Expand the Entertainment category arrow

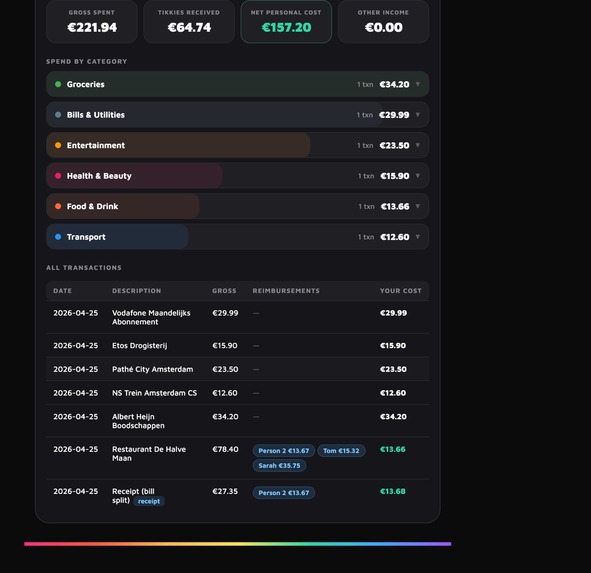(418, 145)
